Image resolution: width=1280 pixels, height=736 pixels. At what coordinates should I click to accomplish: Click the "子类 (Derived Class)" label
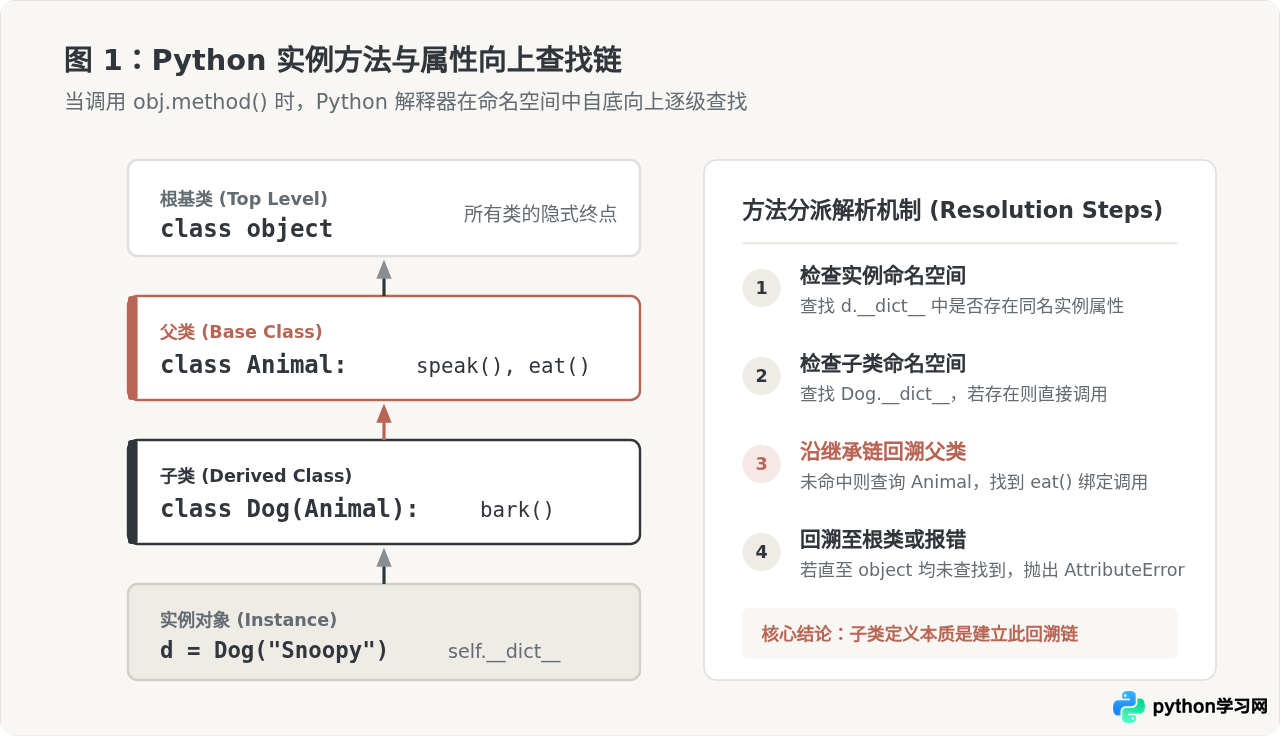[x=256, y=476]
